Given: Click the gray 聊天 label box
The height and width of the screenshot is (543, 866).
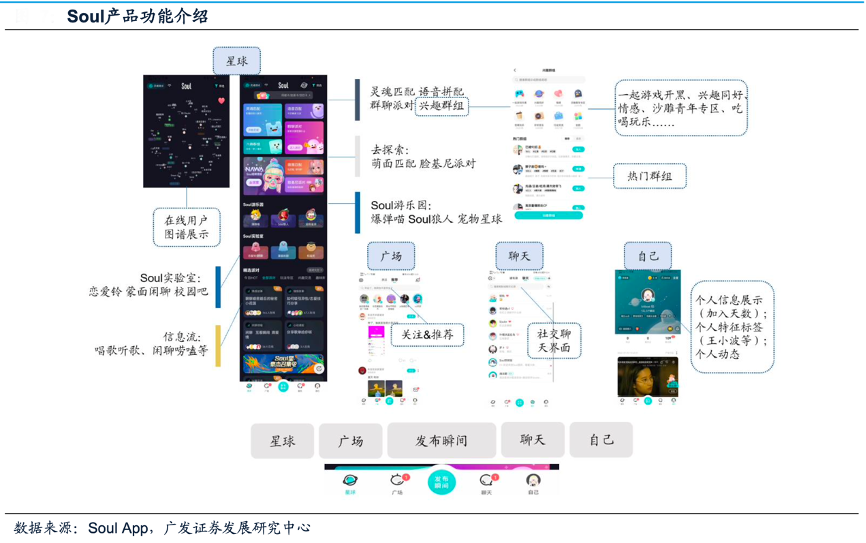Looking at the screenshot, I should tap(532, 440).
